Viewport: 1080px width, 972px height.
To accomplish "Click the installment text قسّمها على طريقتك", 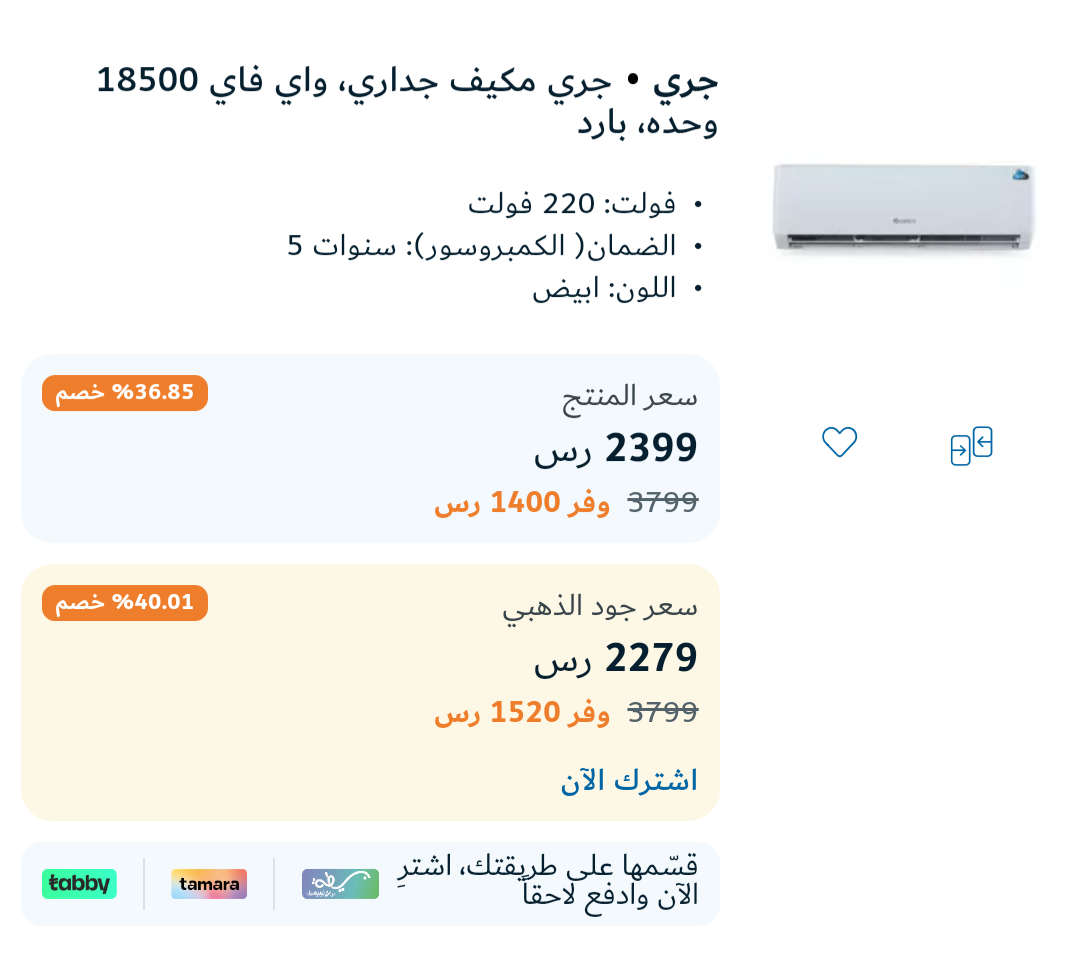I will pos(548,883).
